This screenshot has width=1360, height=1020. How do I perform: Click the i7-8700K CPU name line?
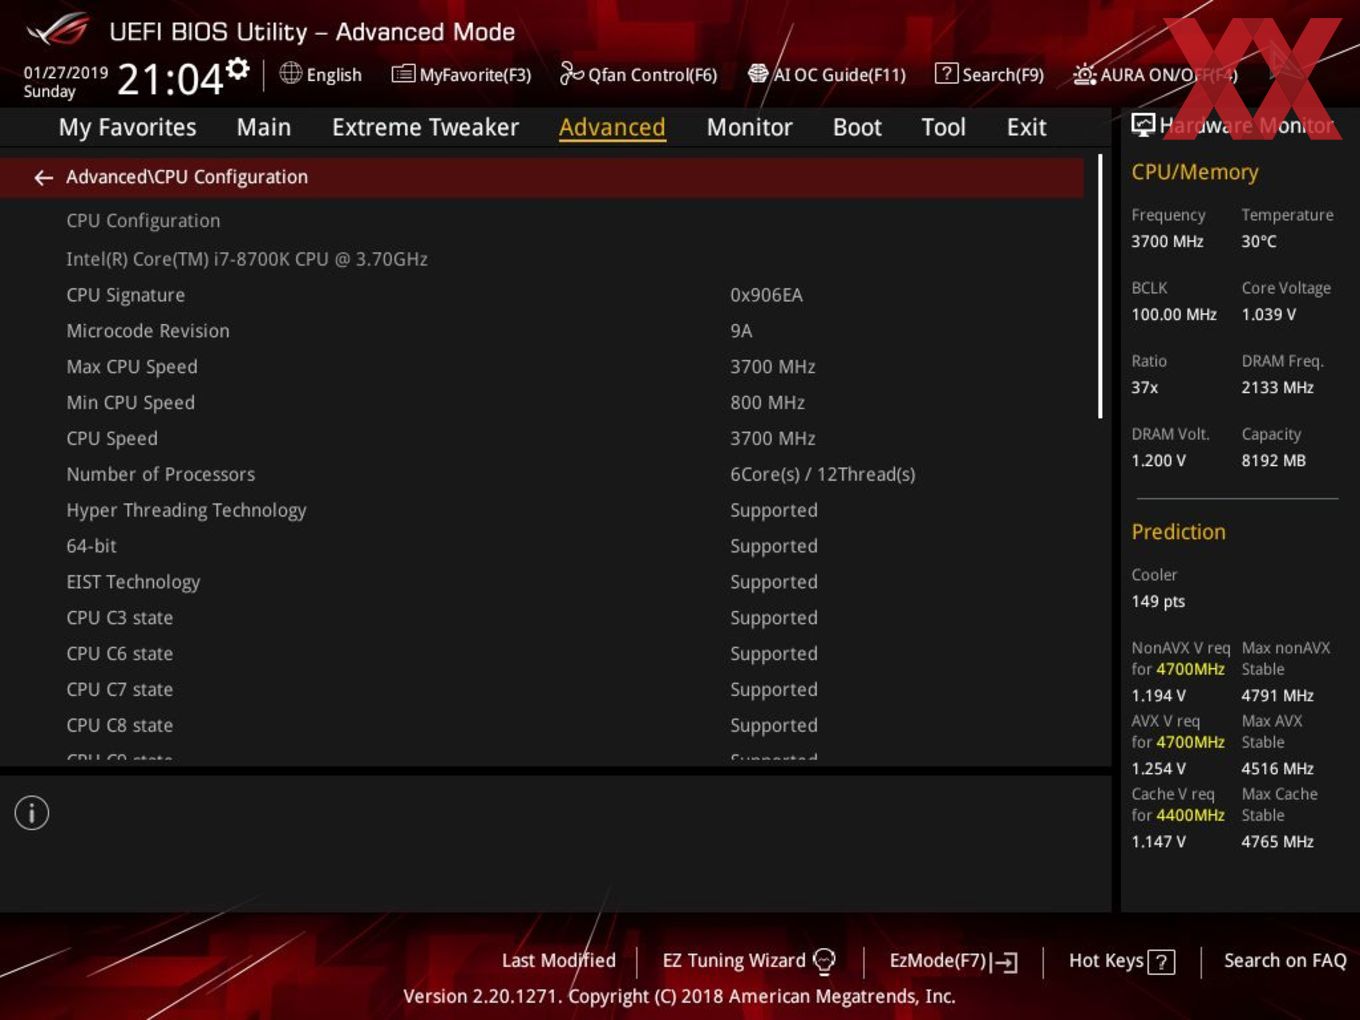click(x=247, y=259)
